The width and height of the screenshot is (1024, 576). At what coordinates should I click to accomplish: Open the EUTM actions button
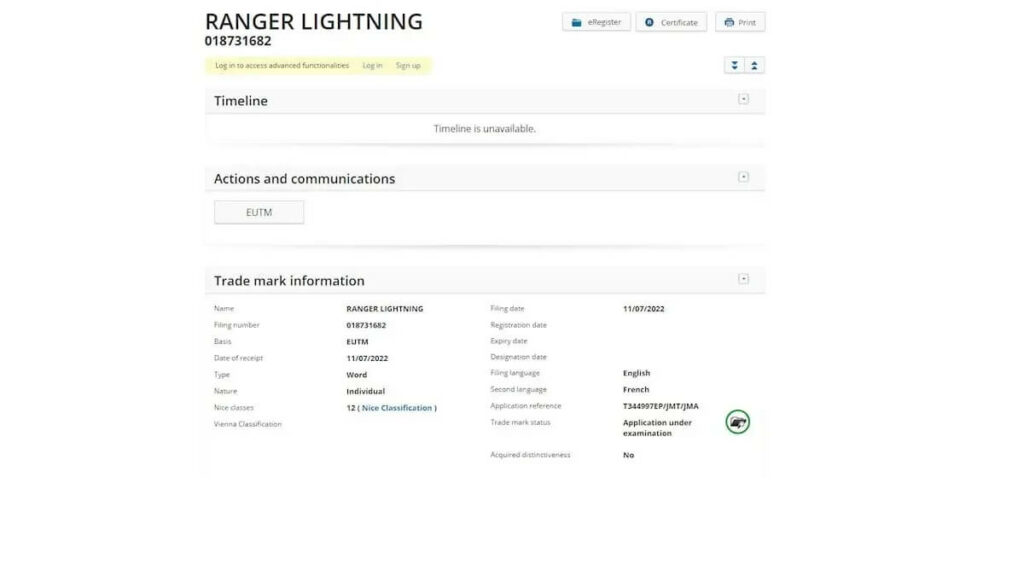click(259, 212)
